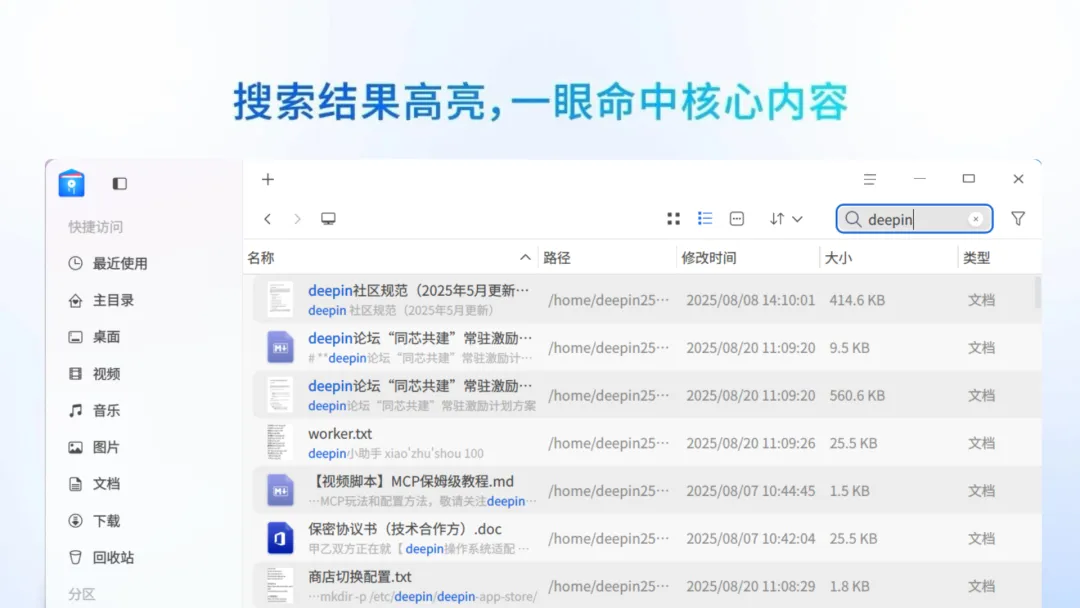Click the MCP保姆级教程.md markdown icon
This screenshot has height=608, width=1080.
click(x=280, y=491)
